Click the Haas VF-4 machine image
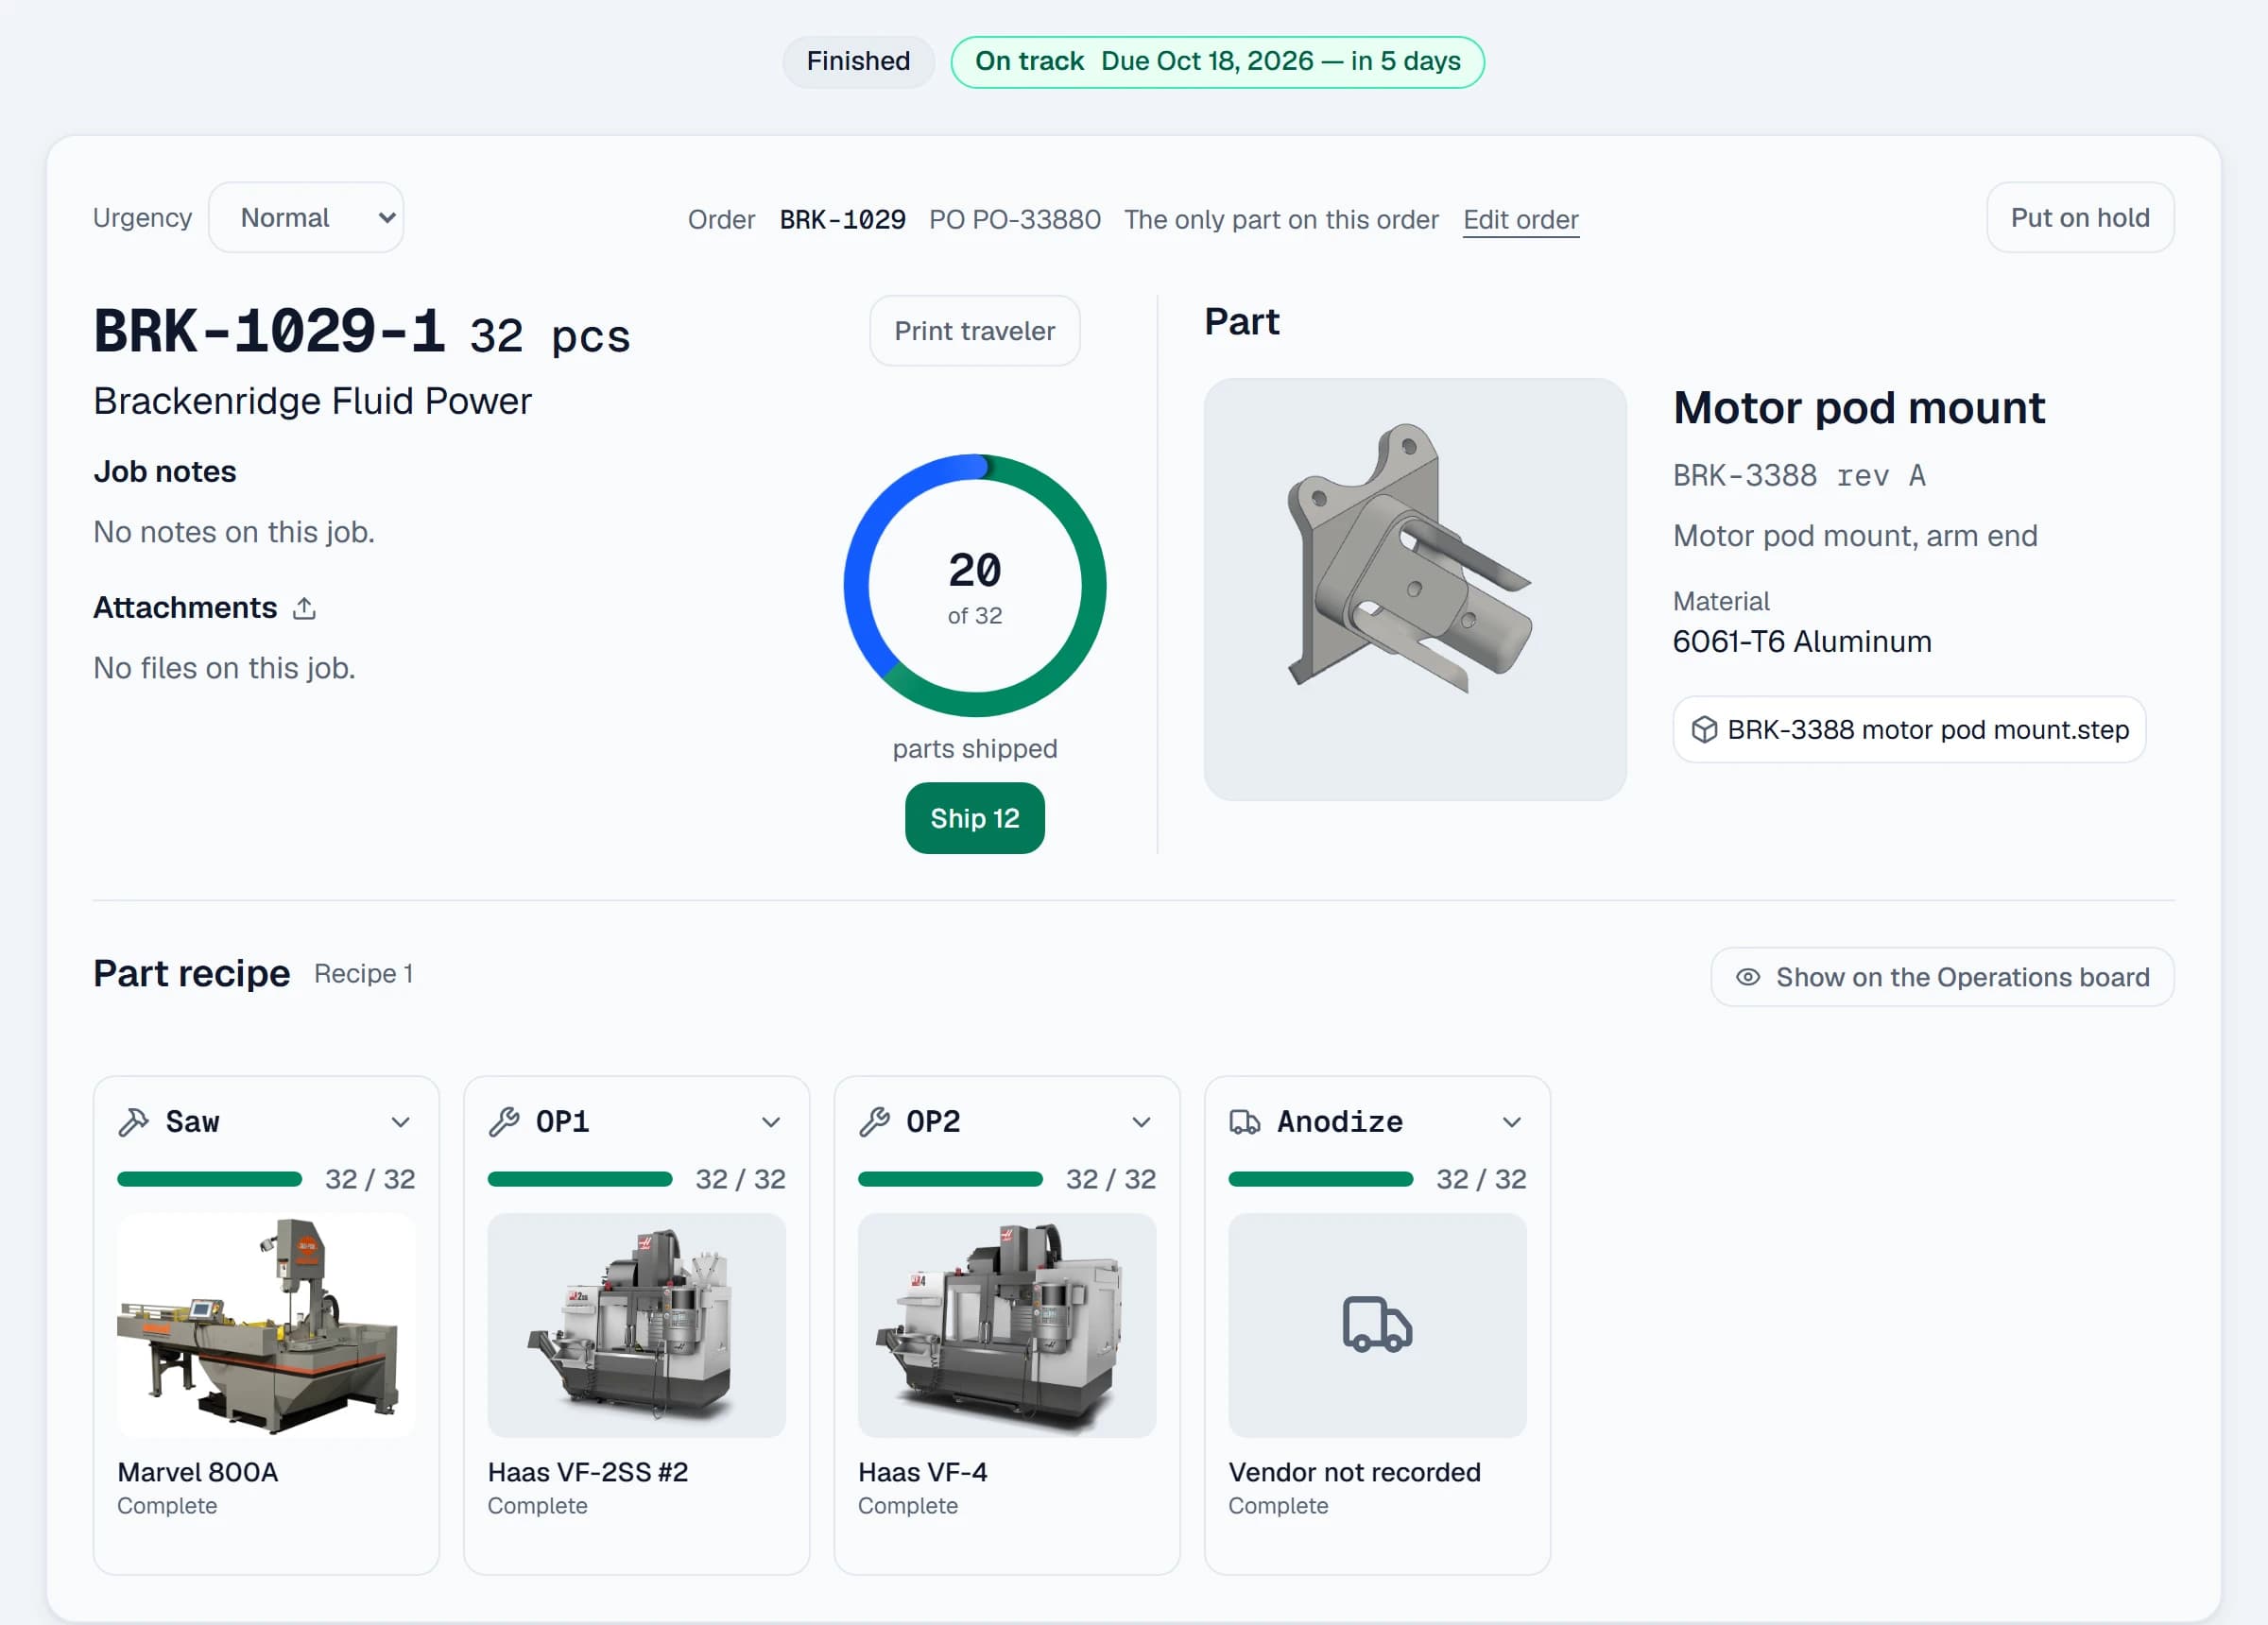Screen dimensions: 2268x1625 click(1007, 1325)
